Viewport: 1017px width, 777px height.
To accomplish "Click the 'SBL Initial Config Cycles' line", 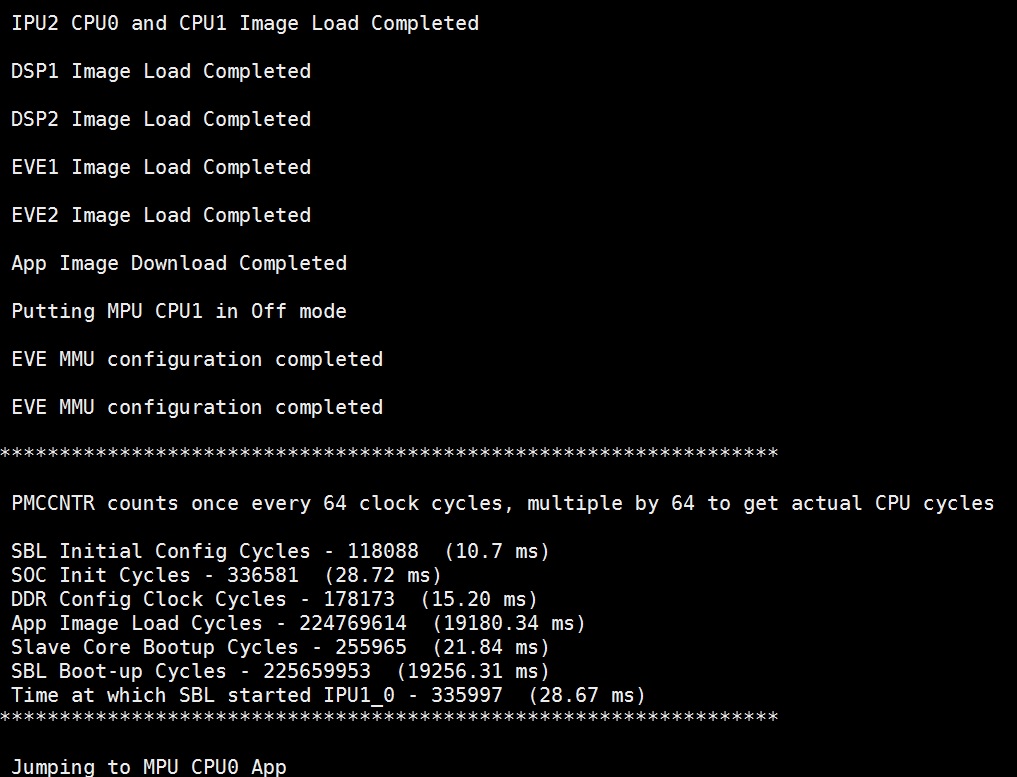I will [280, 551].
